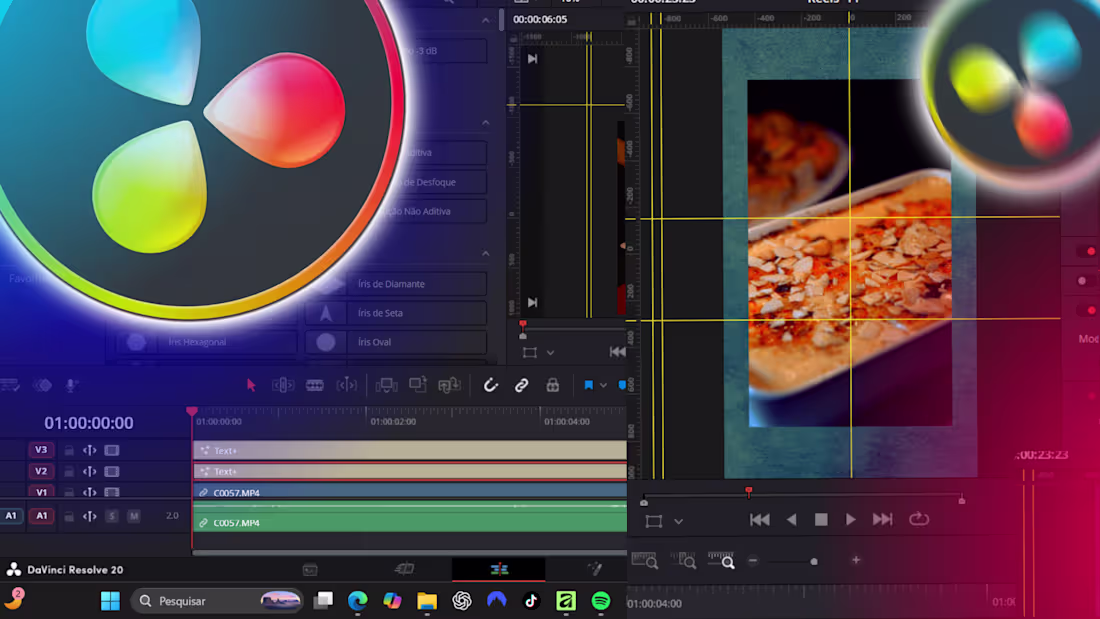
Task: Click Overwrite Clip toolbar icon
Action: click(x=418, y=385)
